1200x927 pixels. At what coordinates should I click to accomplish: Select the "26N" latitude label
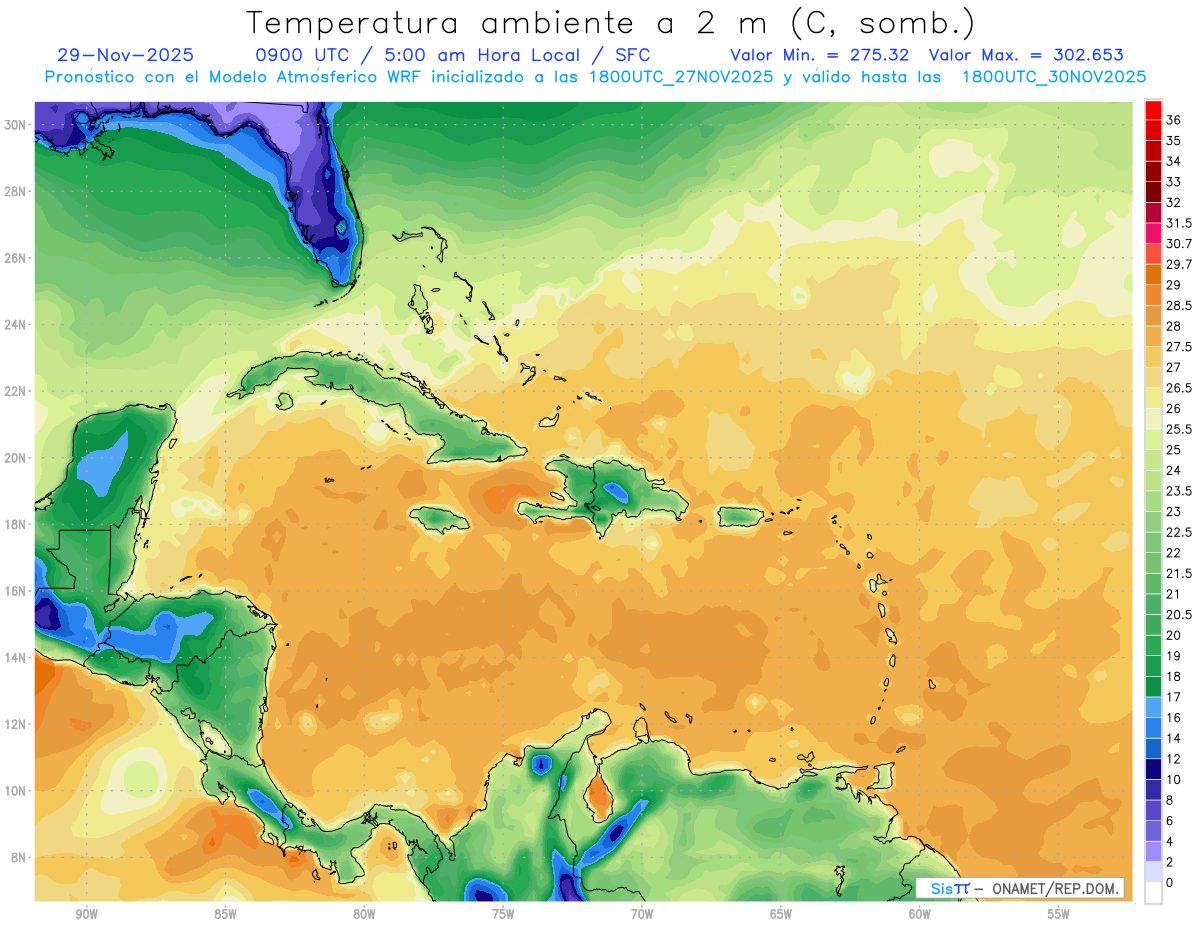pyautogui.click(x=15, y=258)
